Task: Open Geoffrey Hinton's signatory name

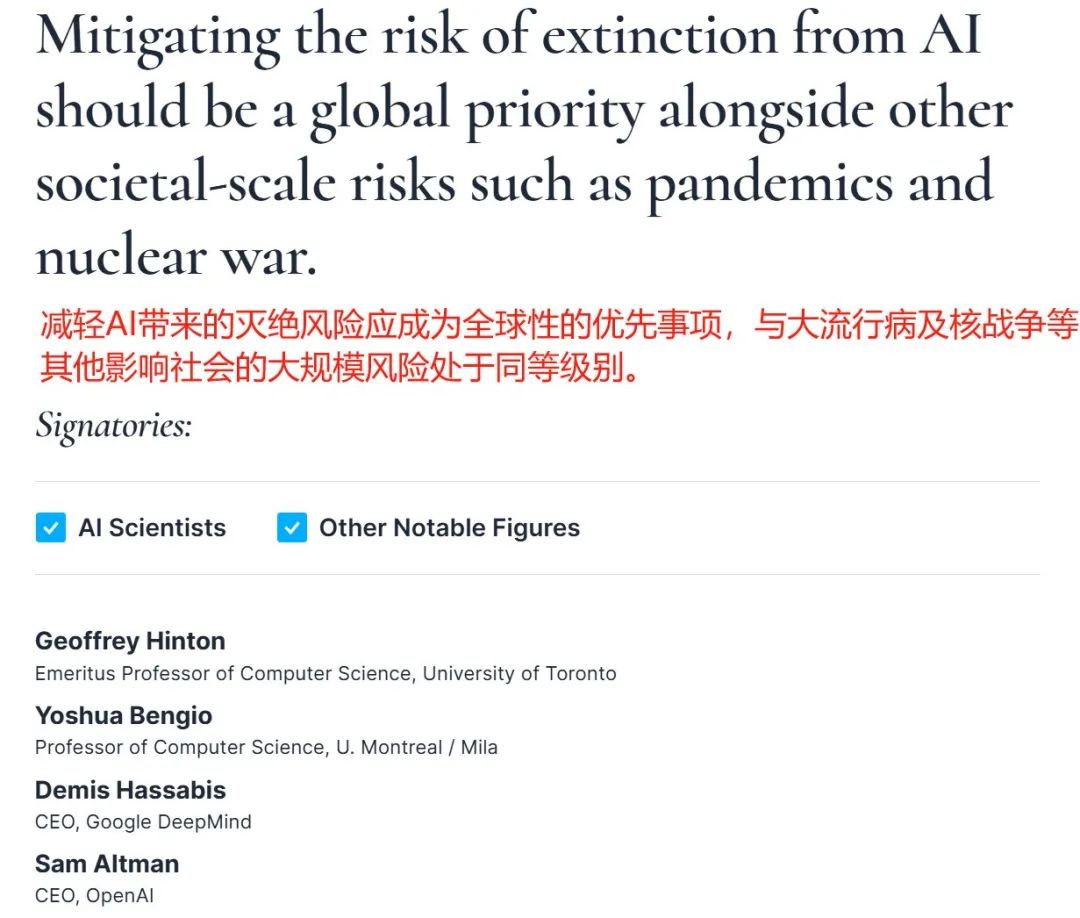Action: [130, 641]
